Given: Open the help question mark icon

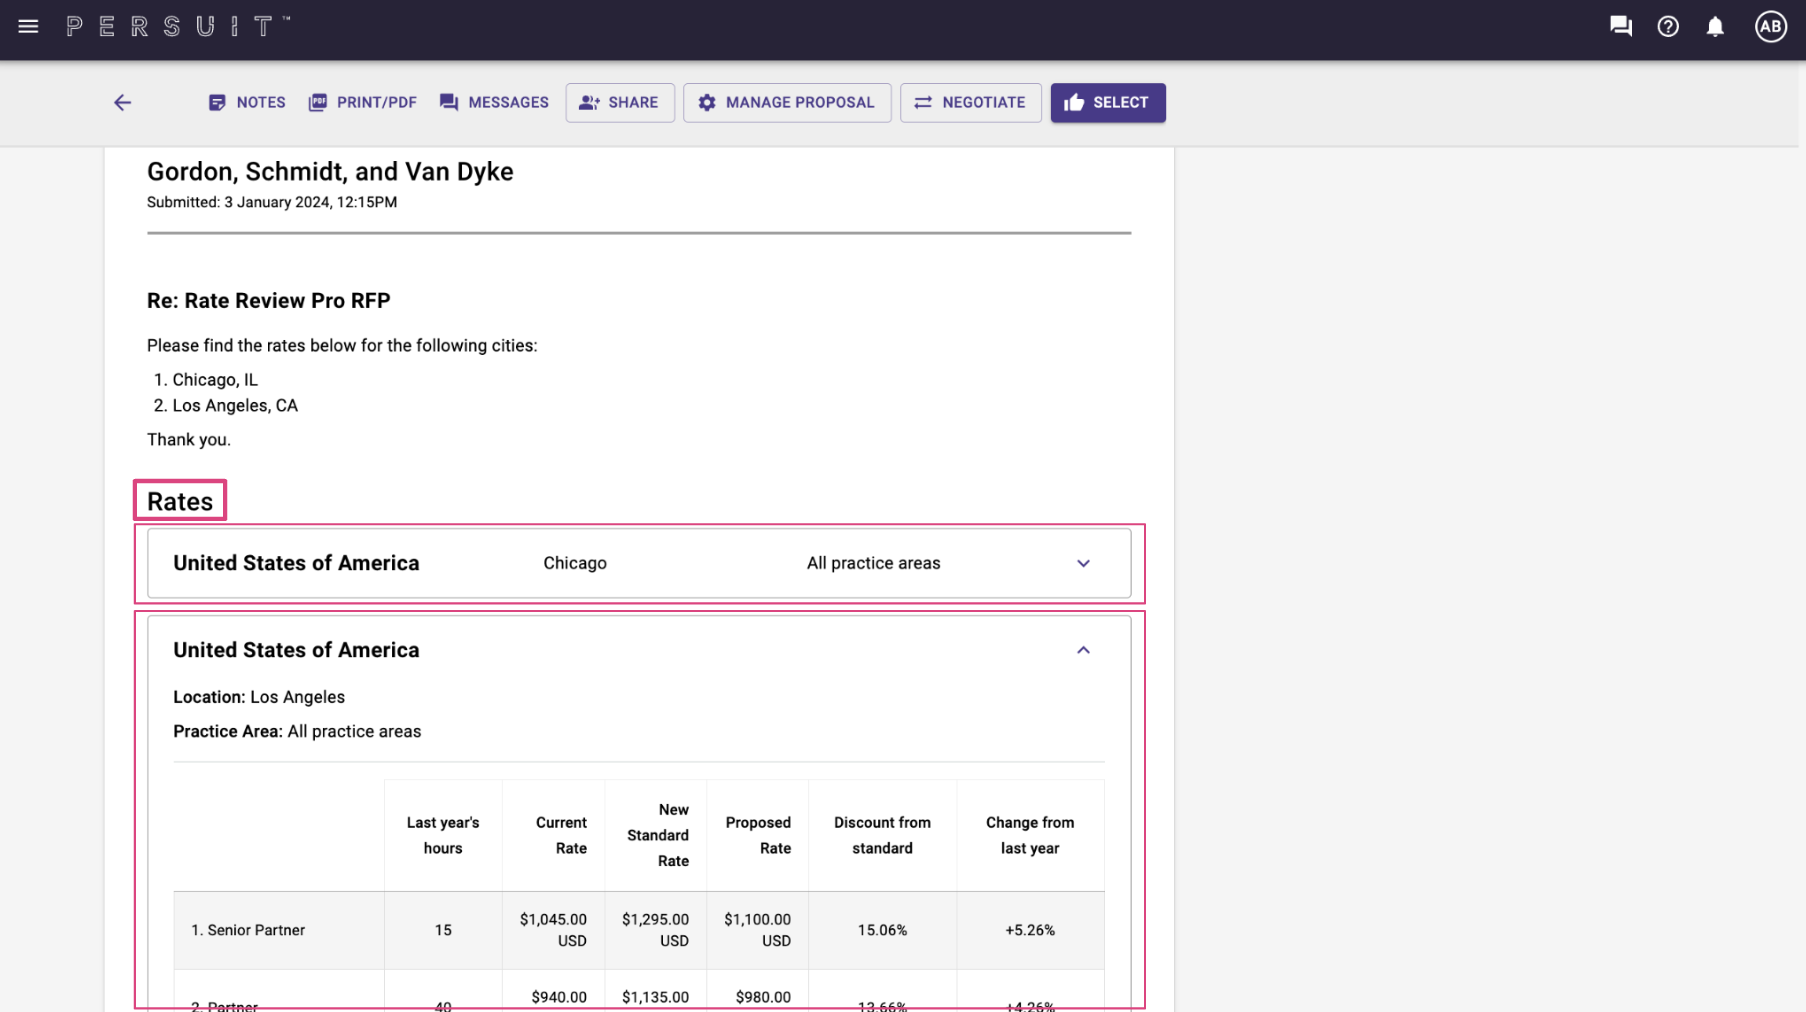Looking at the screenshot, I should [x=1668, y=27].
